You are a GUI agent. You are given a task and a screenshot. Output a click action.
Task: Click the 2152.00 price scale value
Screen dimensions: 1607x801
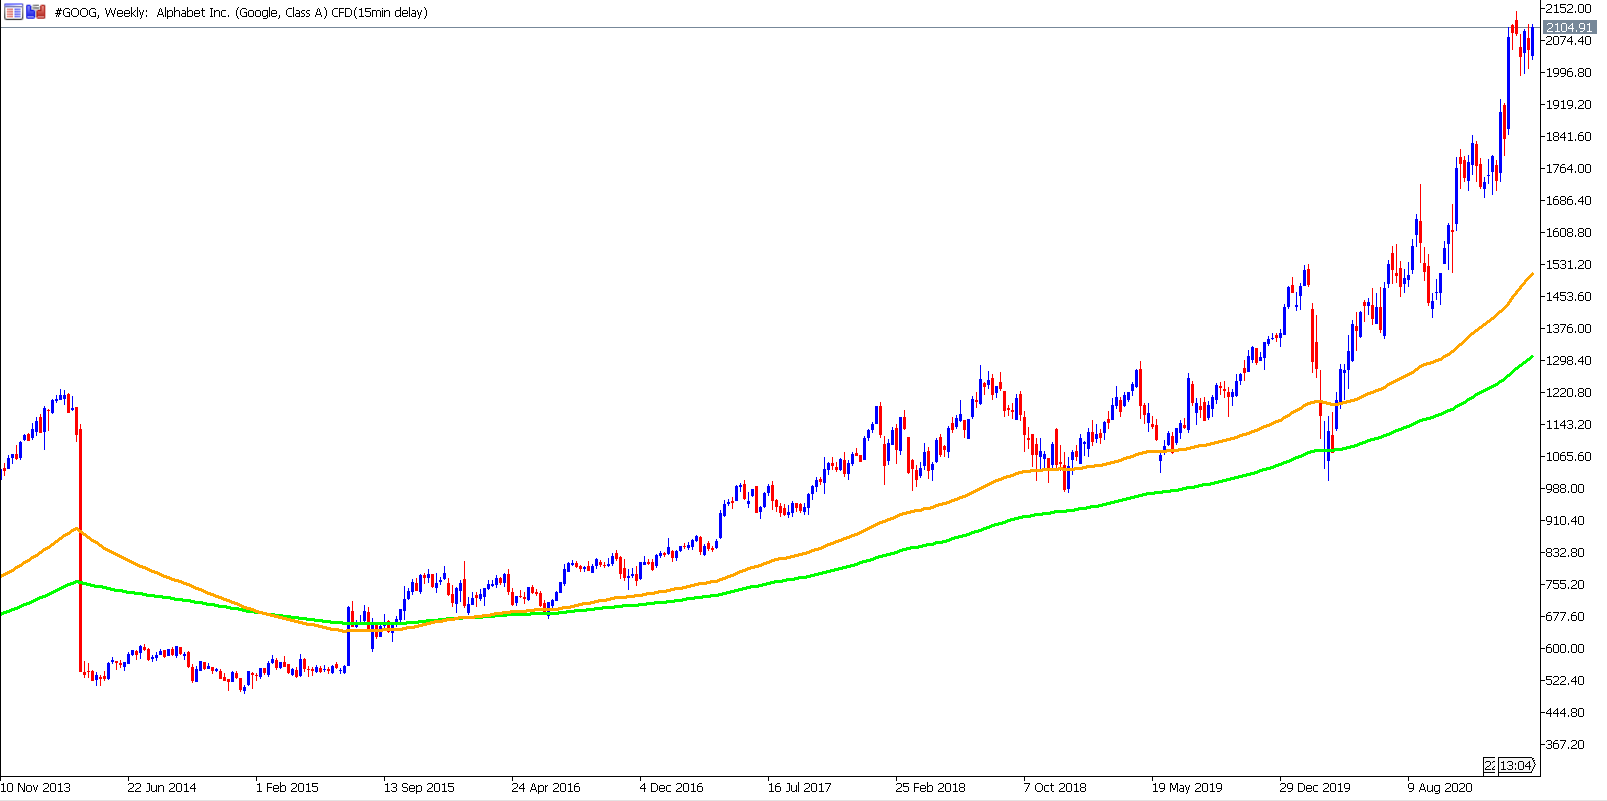1568,8
